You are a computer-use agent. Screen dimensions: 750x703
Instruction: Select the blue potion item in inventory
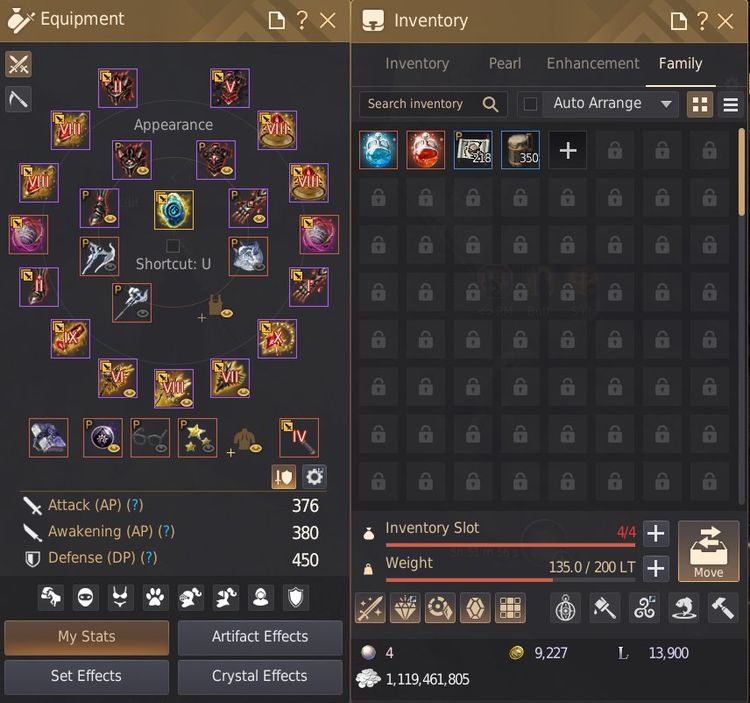(378, 150)
